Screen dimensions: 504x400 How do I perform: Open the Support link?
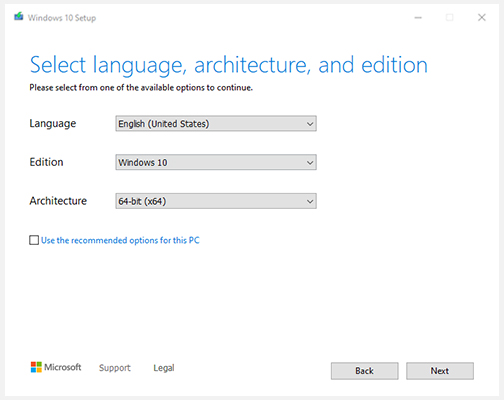115,368
